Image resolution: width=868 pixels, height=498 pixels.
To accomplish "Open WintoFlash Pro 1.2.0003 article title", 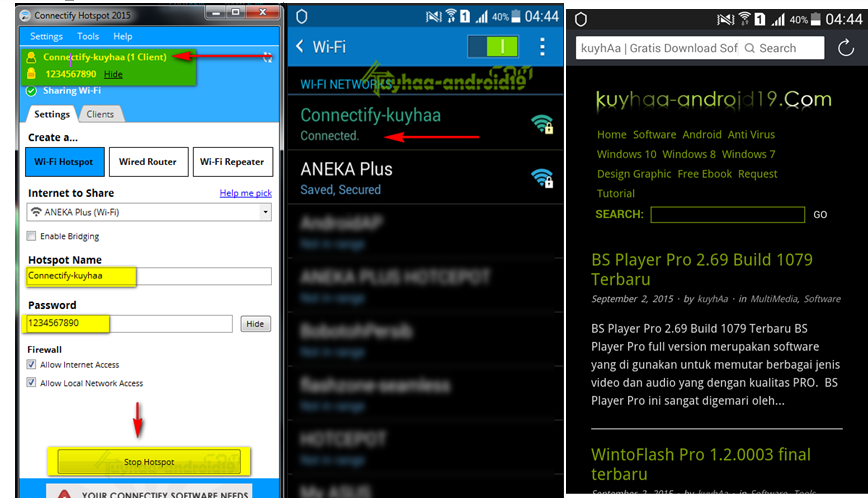I will (x=701, y=464).
